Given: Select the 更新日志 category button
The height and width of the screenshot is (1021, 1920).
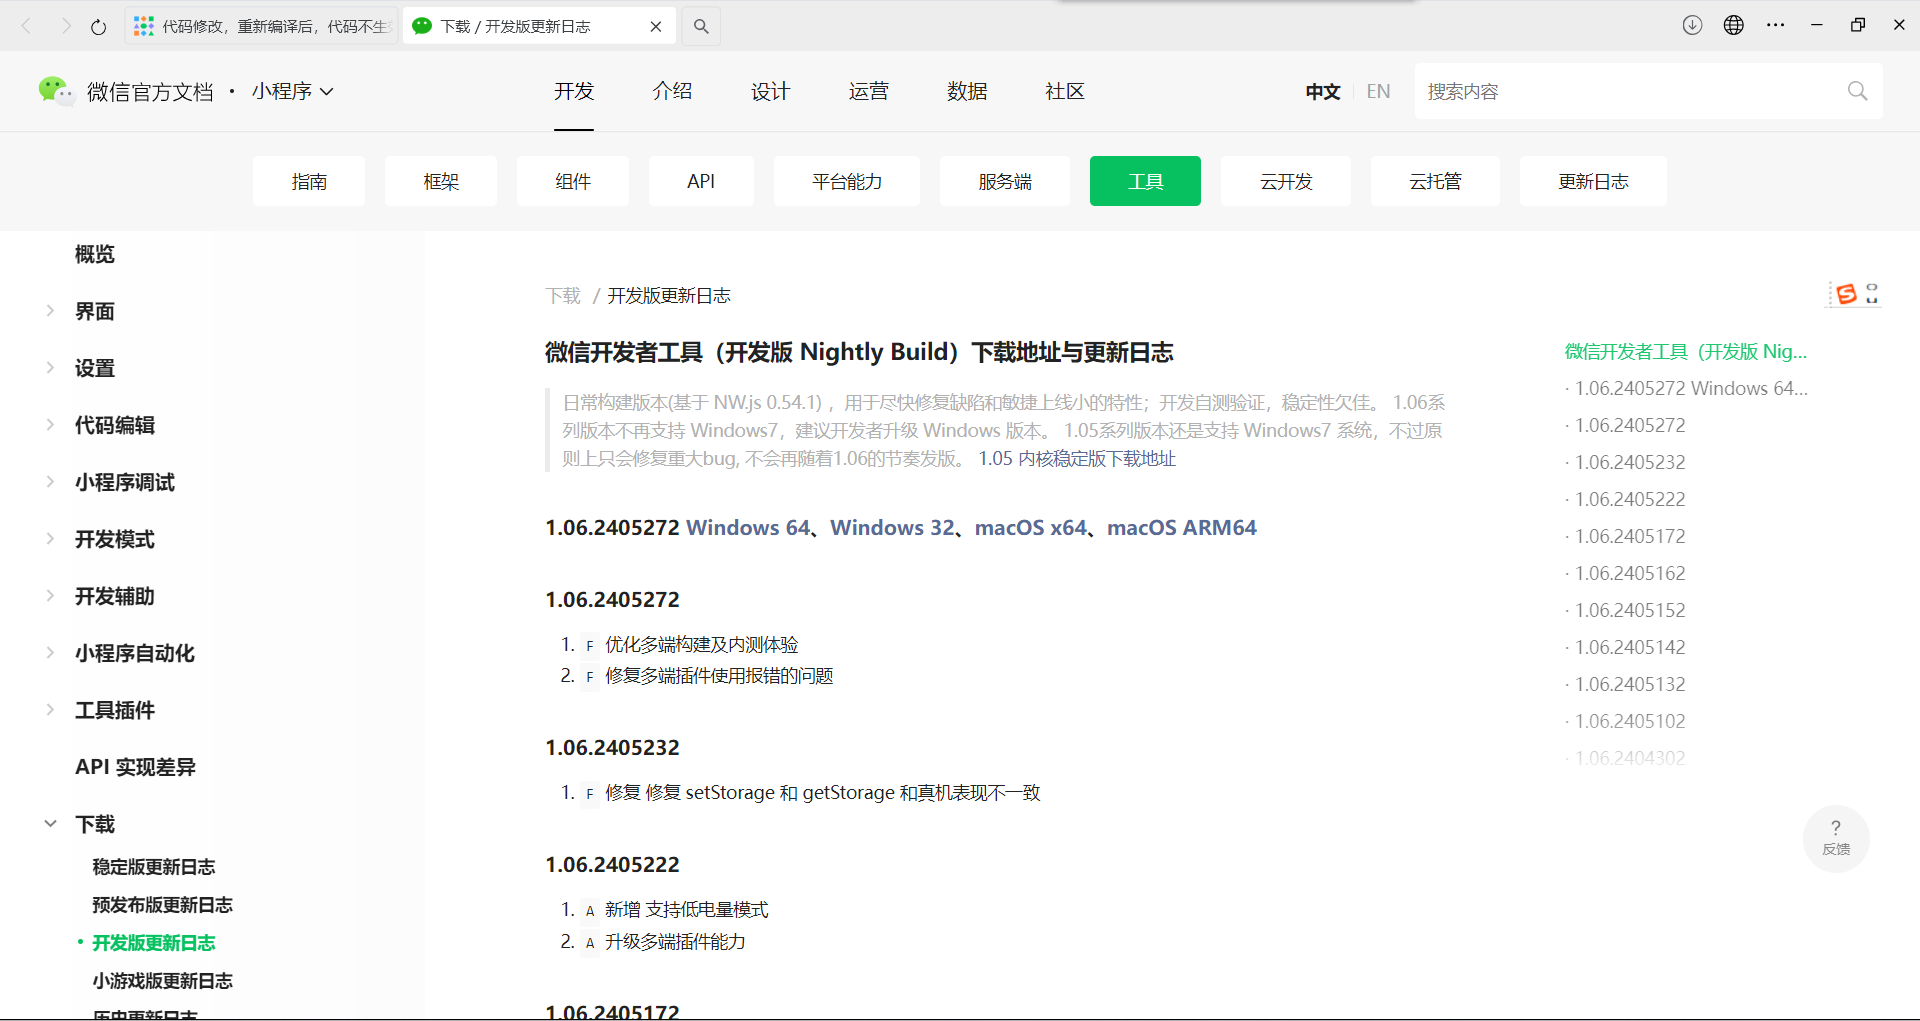Looking at the screenshot, I should (x=1593, y=181).
